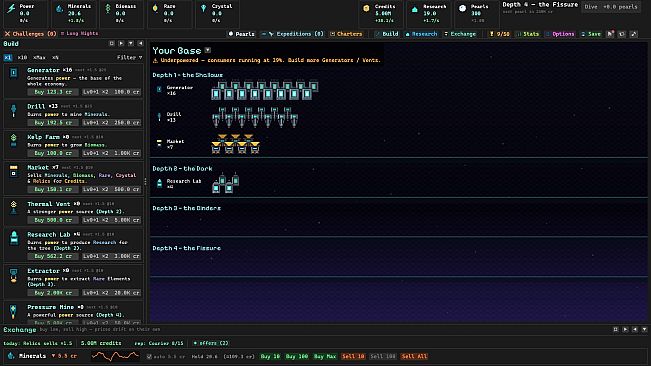Click the Build panel resize handle
This screenshot has height=366, width=651.
[145, 181]
